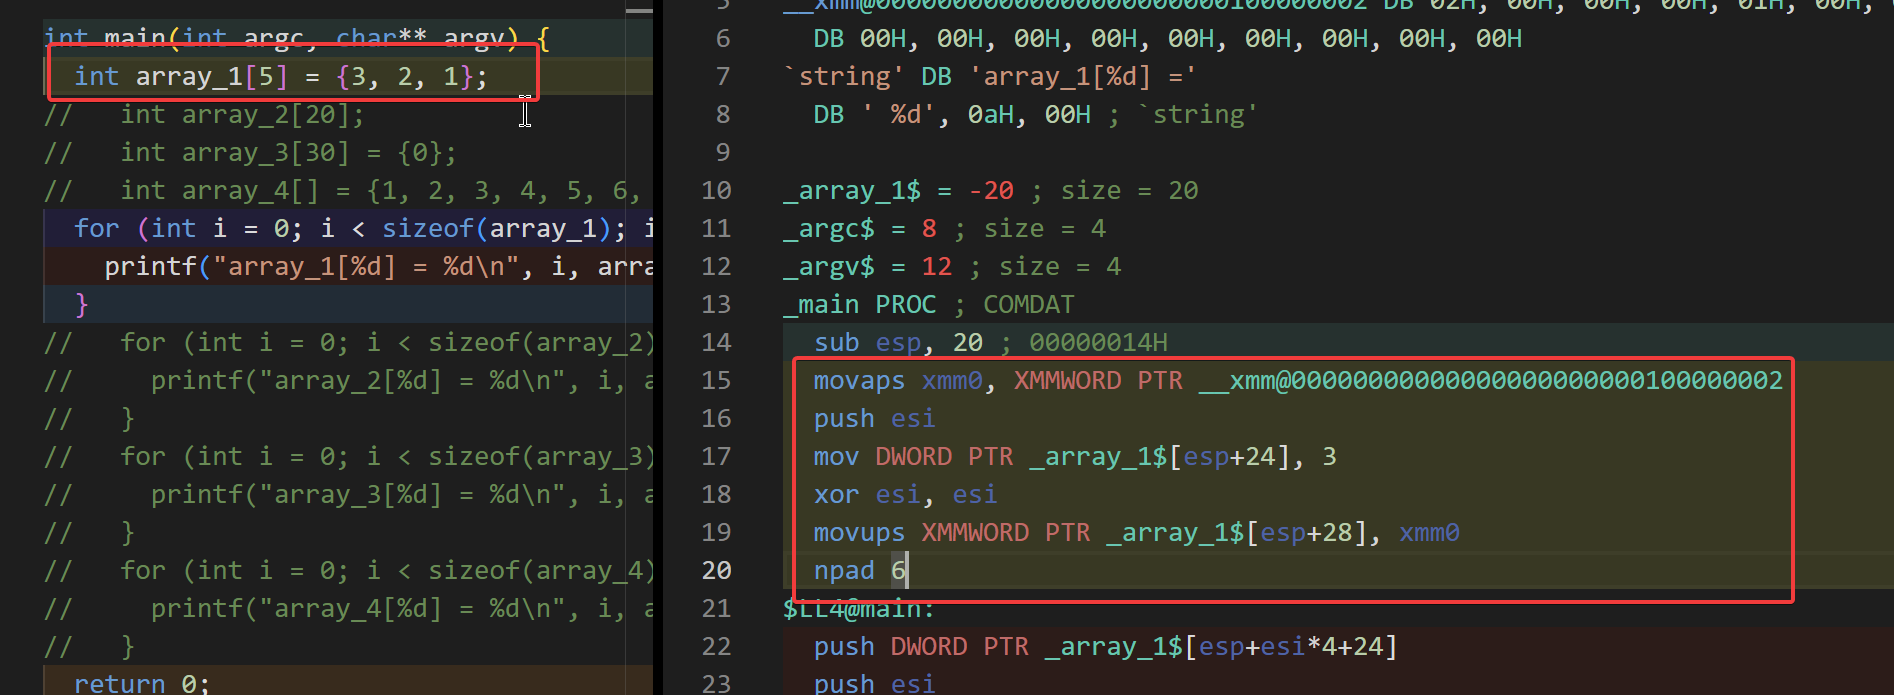Select line number 9 in assembly gutter
The width and height of the screenshot is (1894, 695).
click(x=723, y=153)
